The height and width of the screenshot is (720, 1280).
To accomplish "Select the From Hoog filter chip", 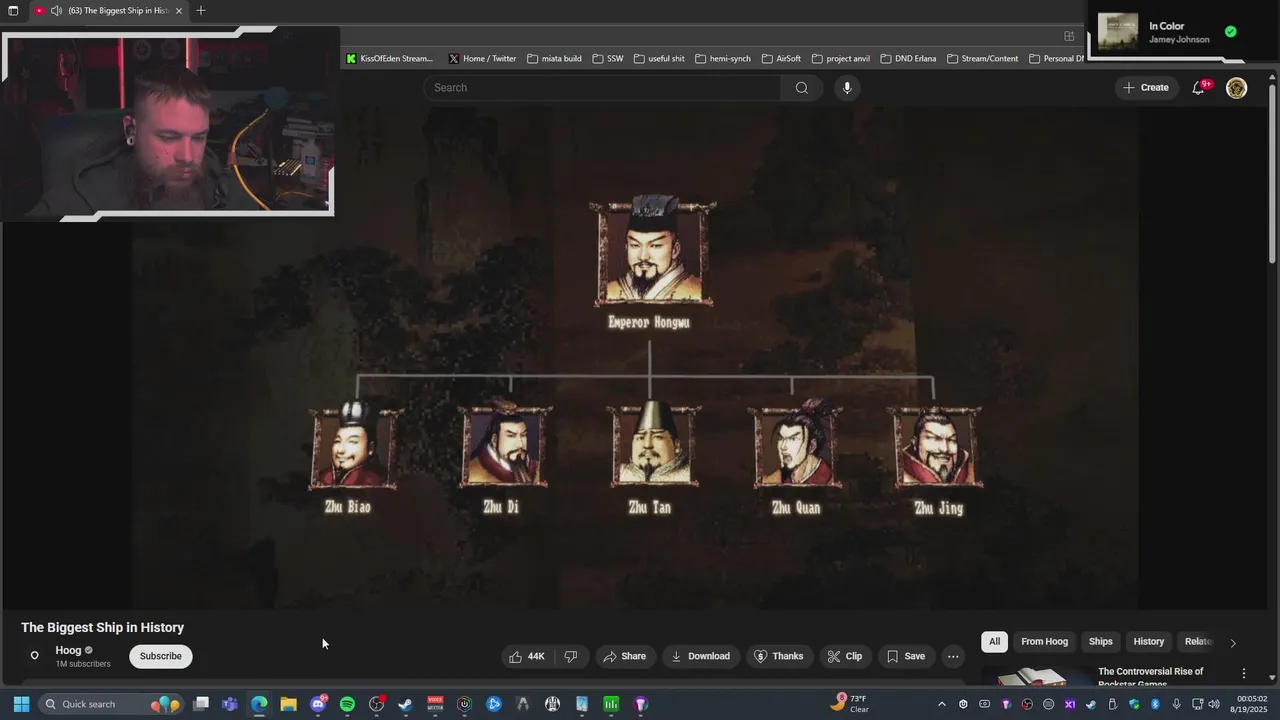I will (1044, 642).
